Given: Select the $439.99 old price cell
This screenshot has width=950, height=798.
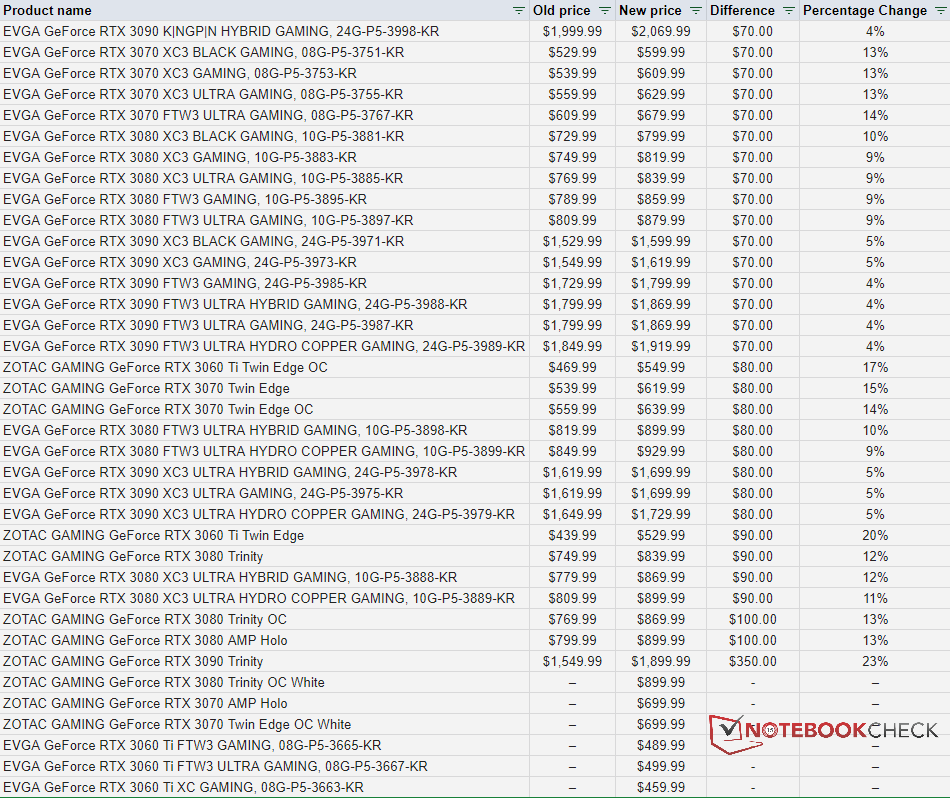Looking at the screenshot, I should [x=574, y=535].
